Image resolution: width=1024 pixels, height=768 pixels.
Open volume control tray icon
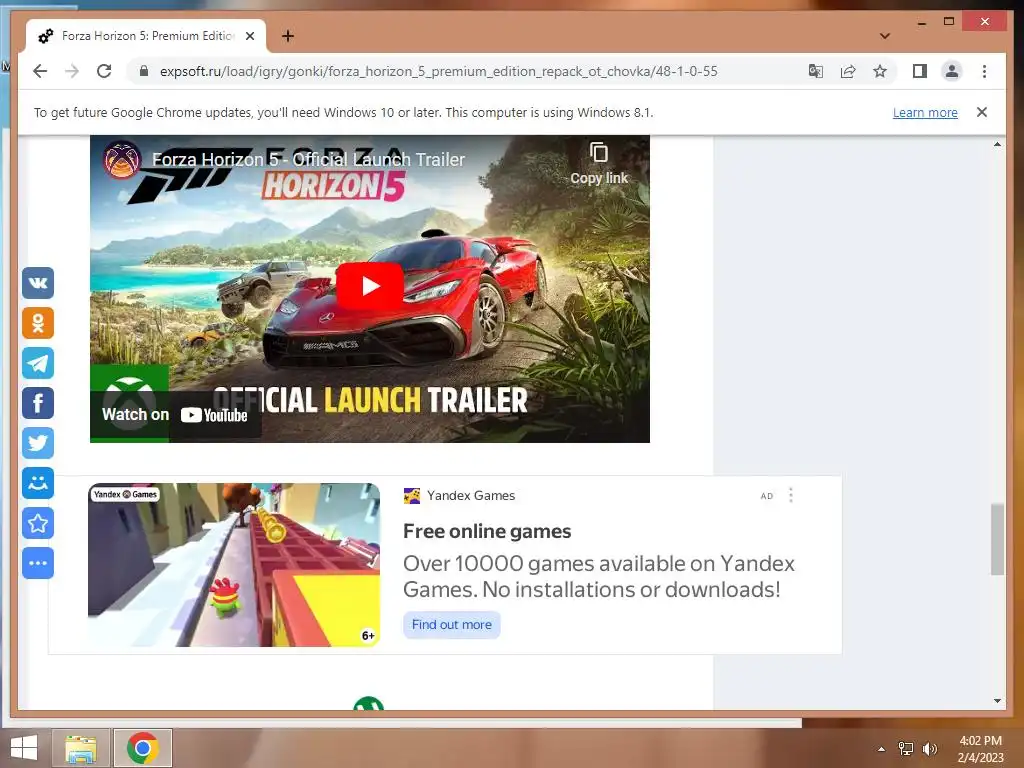point(929,749)
